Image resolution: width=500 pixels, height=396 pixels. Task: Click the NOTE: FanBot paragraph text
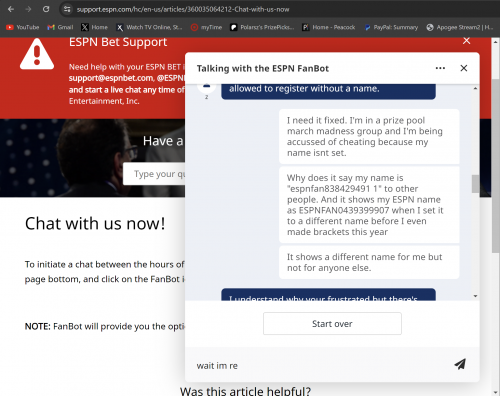[x=105, y=326]
